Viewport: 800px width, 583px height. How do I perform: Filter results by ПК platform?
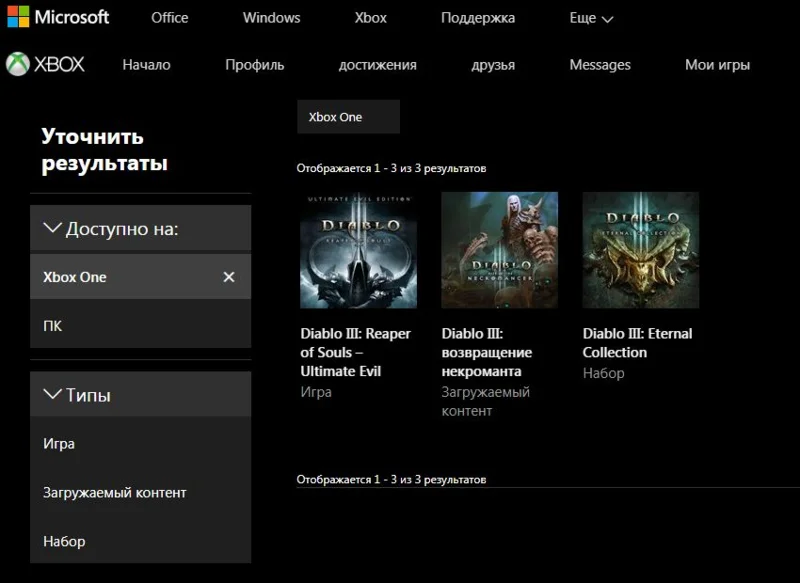(x=53, y=326)
